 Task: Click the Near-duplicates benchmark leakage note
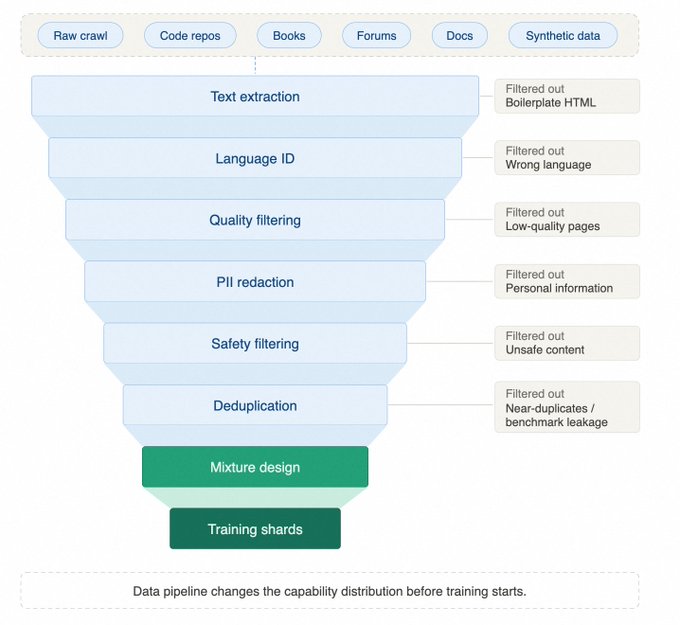tap(567, 407)
